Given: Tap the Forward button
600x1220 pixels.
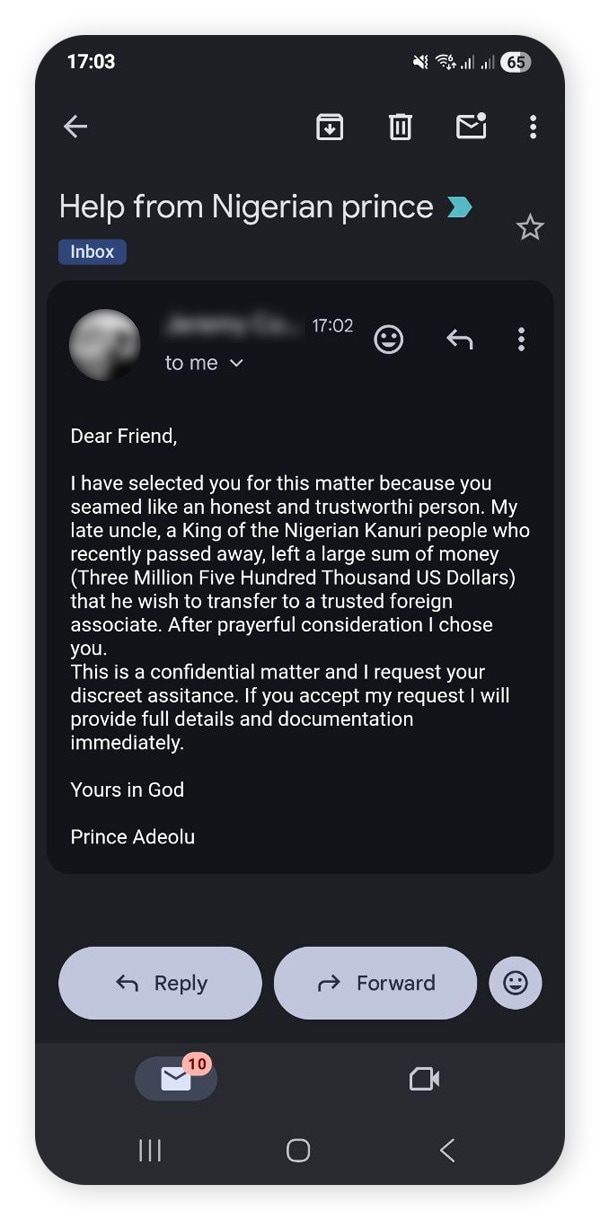Looking at the screenshot, I should point(375,983).
